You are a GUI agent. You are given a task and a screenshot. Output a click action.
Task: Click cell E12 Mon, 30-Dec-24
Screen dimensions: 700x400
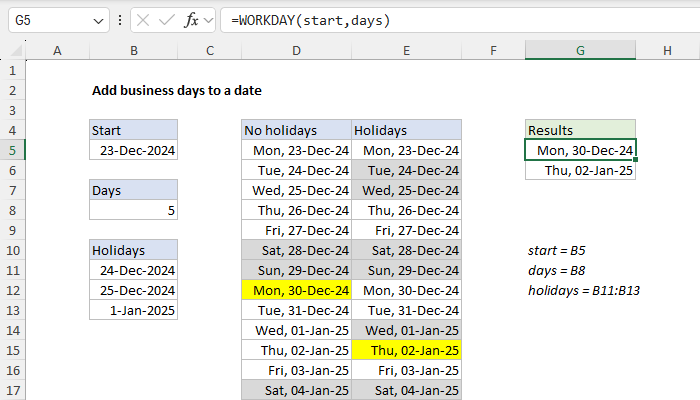tap(406, 291)
